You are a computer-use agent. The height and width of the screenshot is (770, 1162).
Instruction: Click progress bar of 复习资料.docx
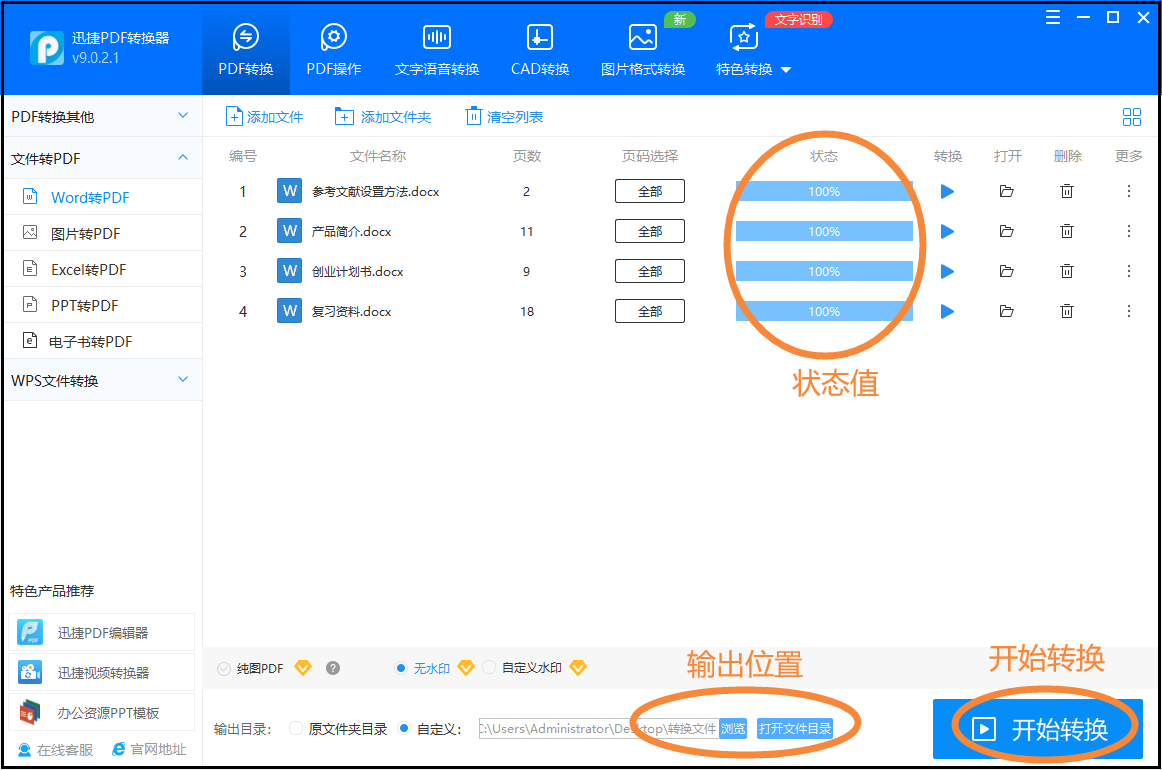click(x=824, y=311)
